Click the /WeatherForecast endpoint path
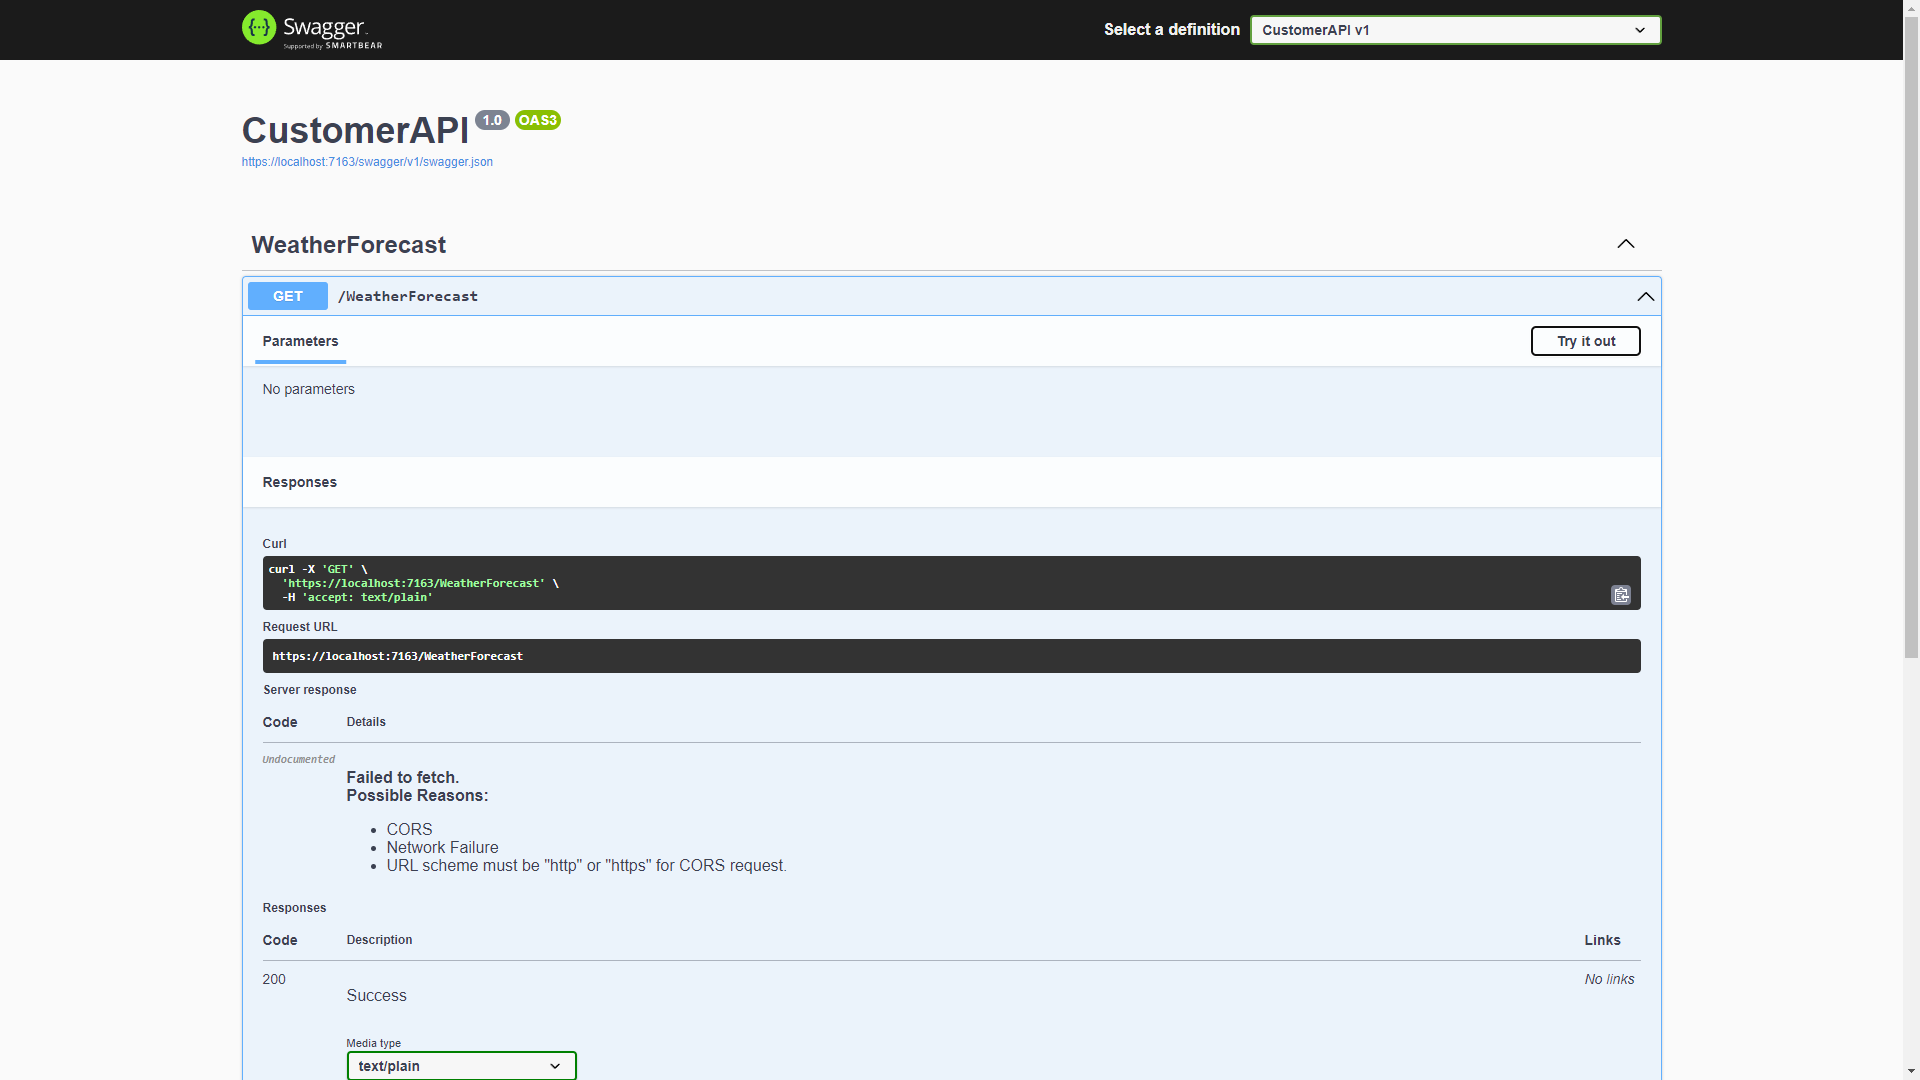 pos(408,296)
